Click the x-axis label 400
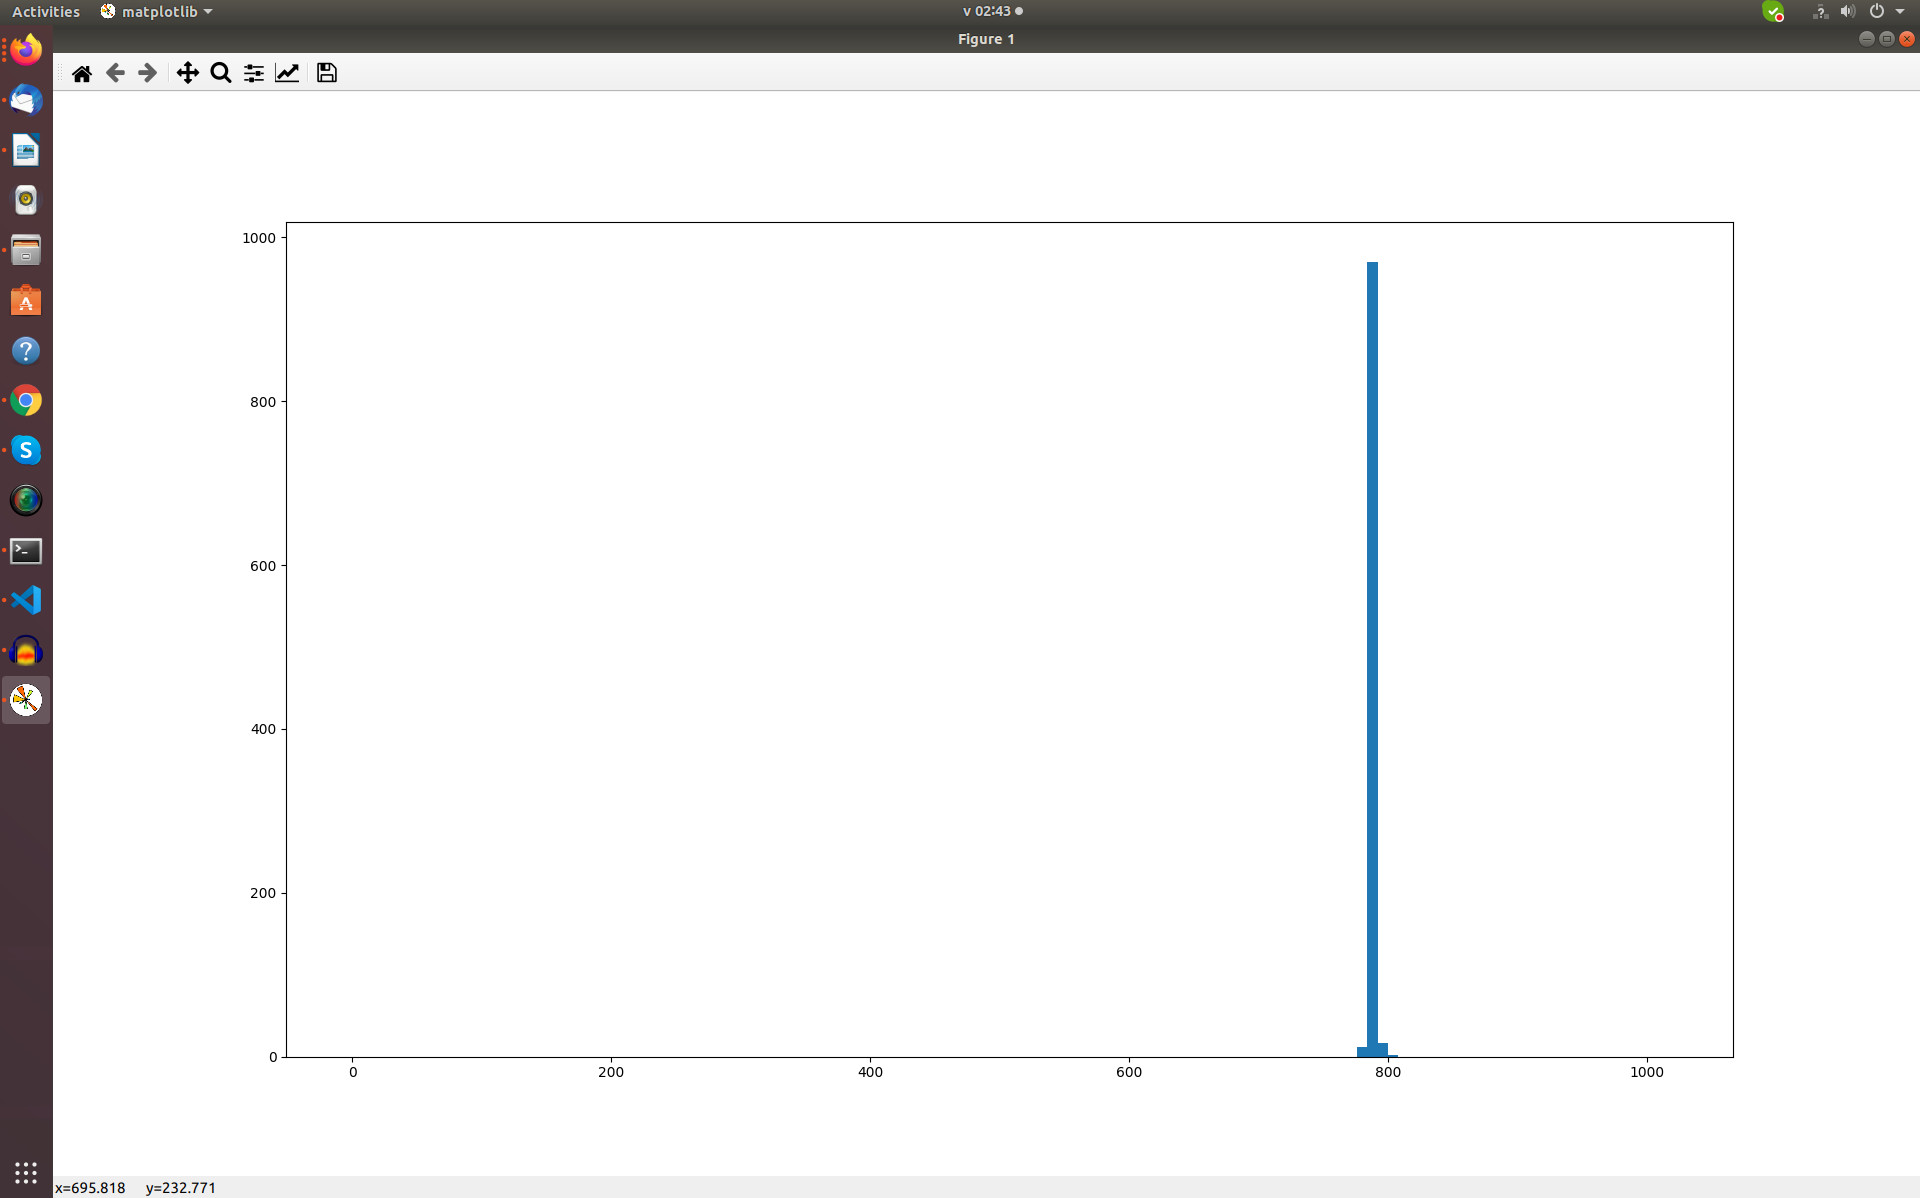 point(870,1072)
